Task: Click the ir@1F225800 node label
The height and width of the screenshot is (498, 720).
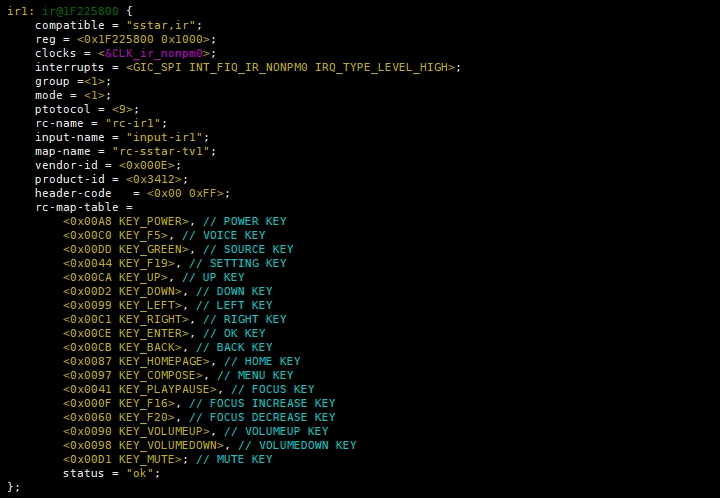Action: point(80,11)
